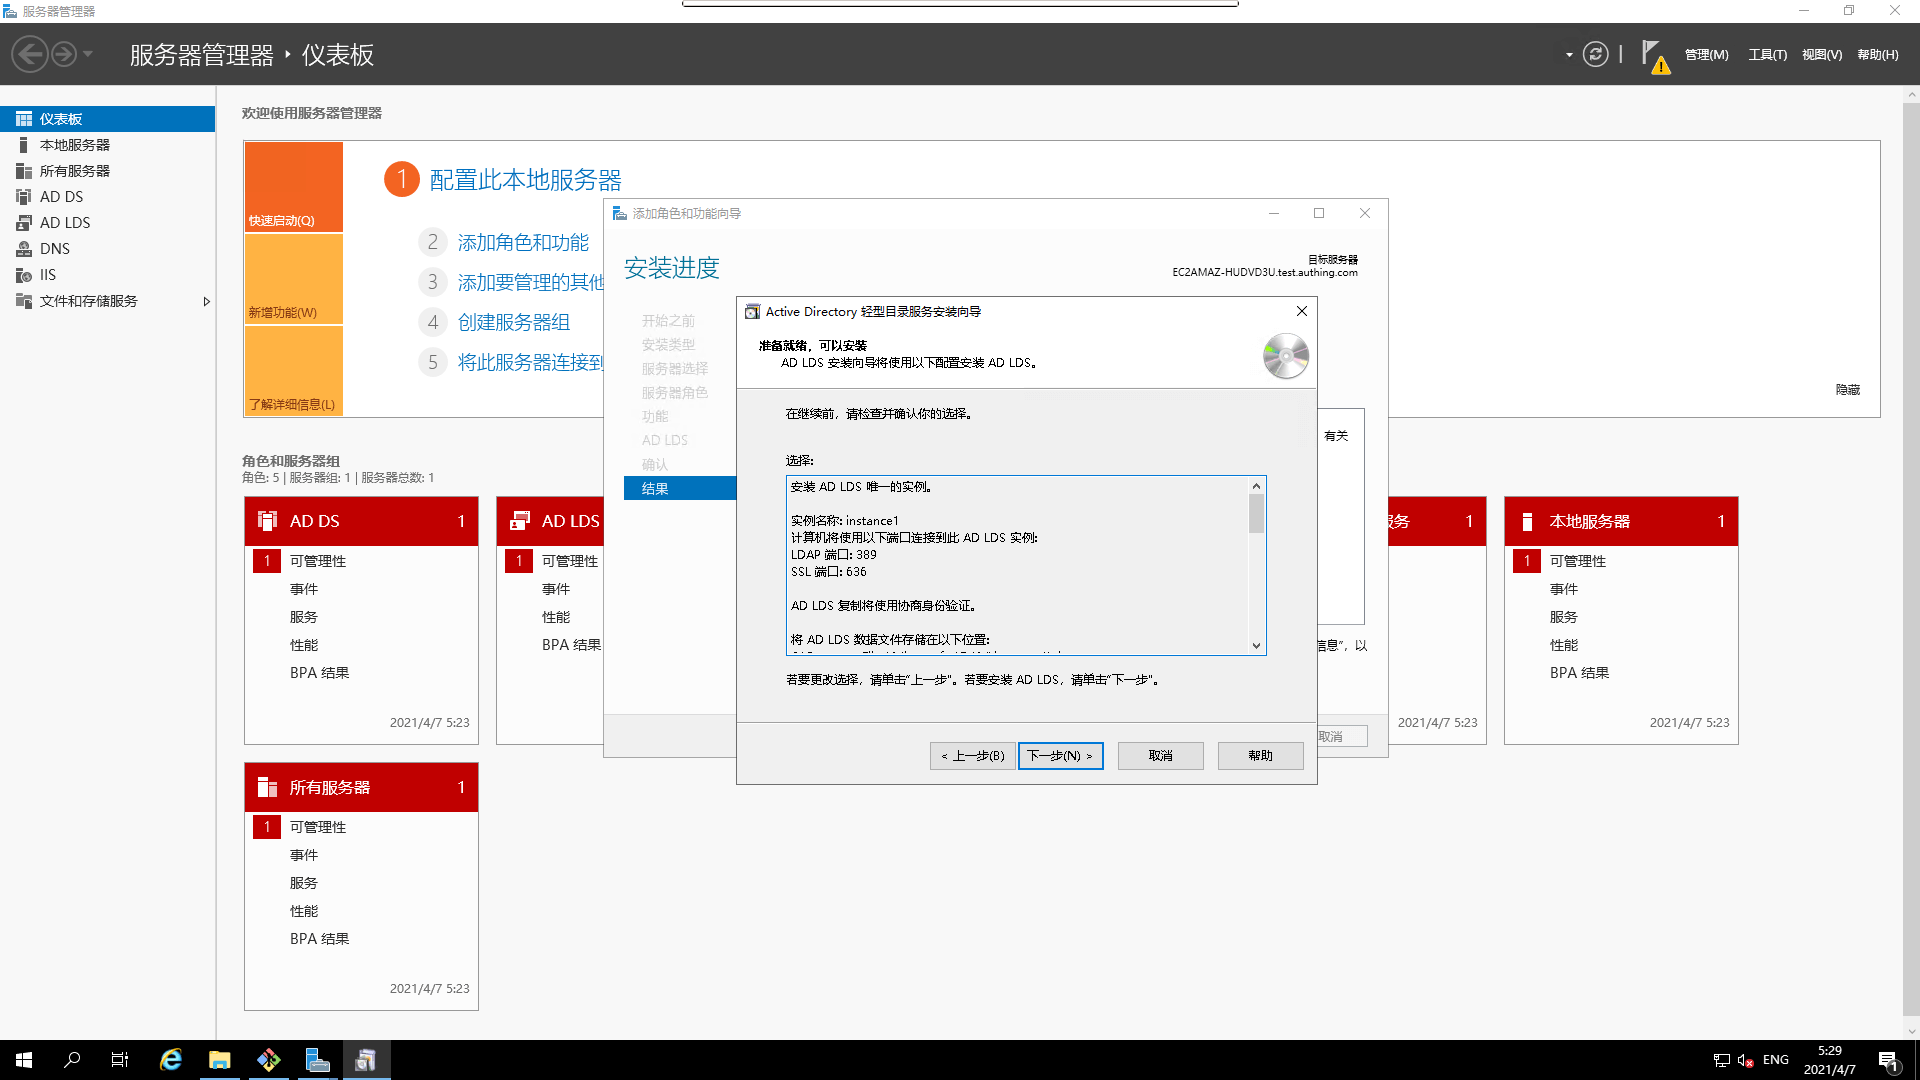The image size is (1920, 1080).
Task: Click the orange 快速启动(Q) tile
Action: coord(294,187)
